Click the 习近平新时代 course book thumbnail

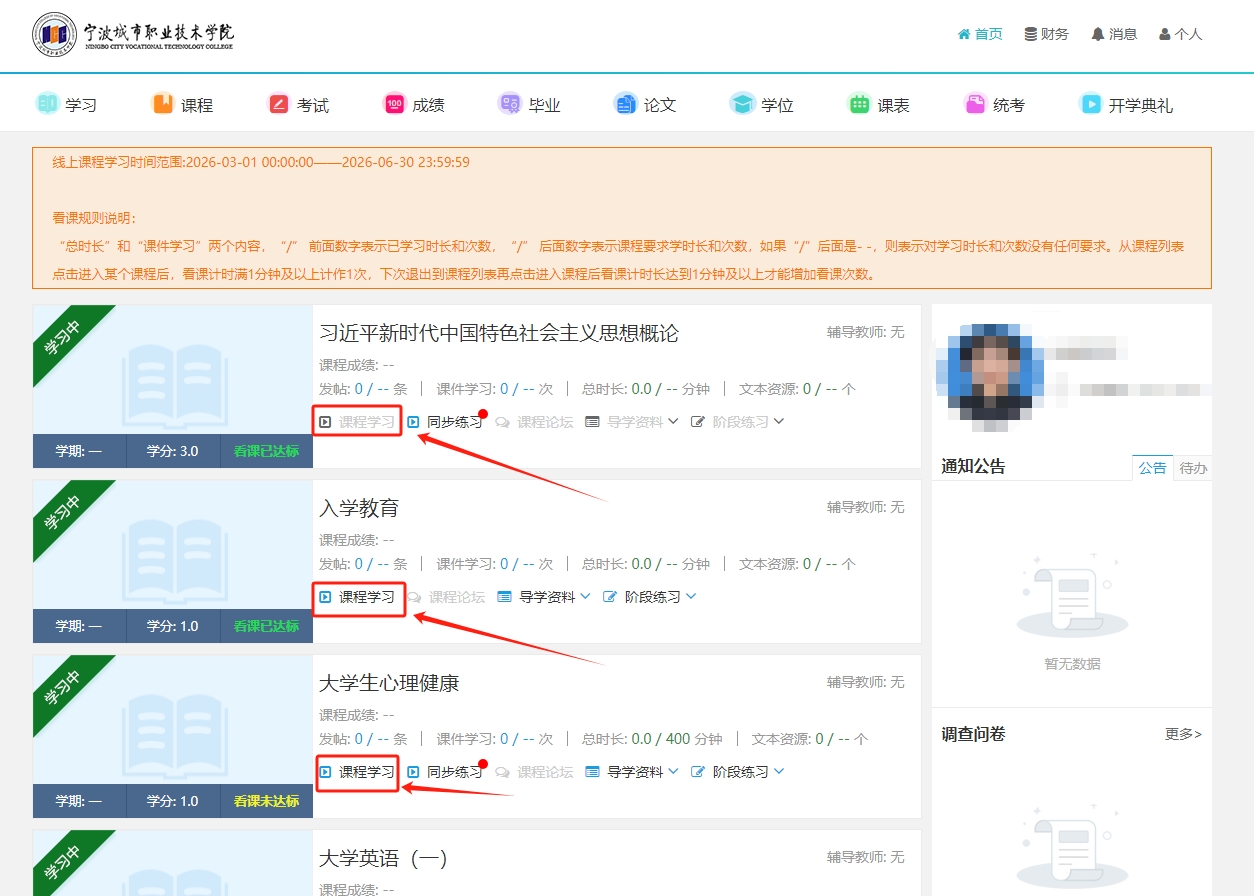click(x=173, y=385)
